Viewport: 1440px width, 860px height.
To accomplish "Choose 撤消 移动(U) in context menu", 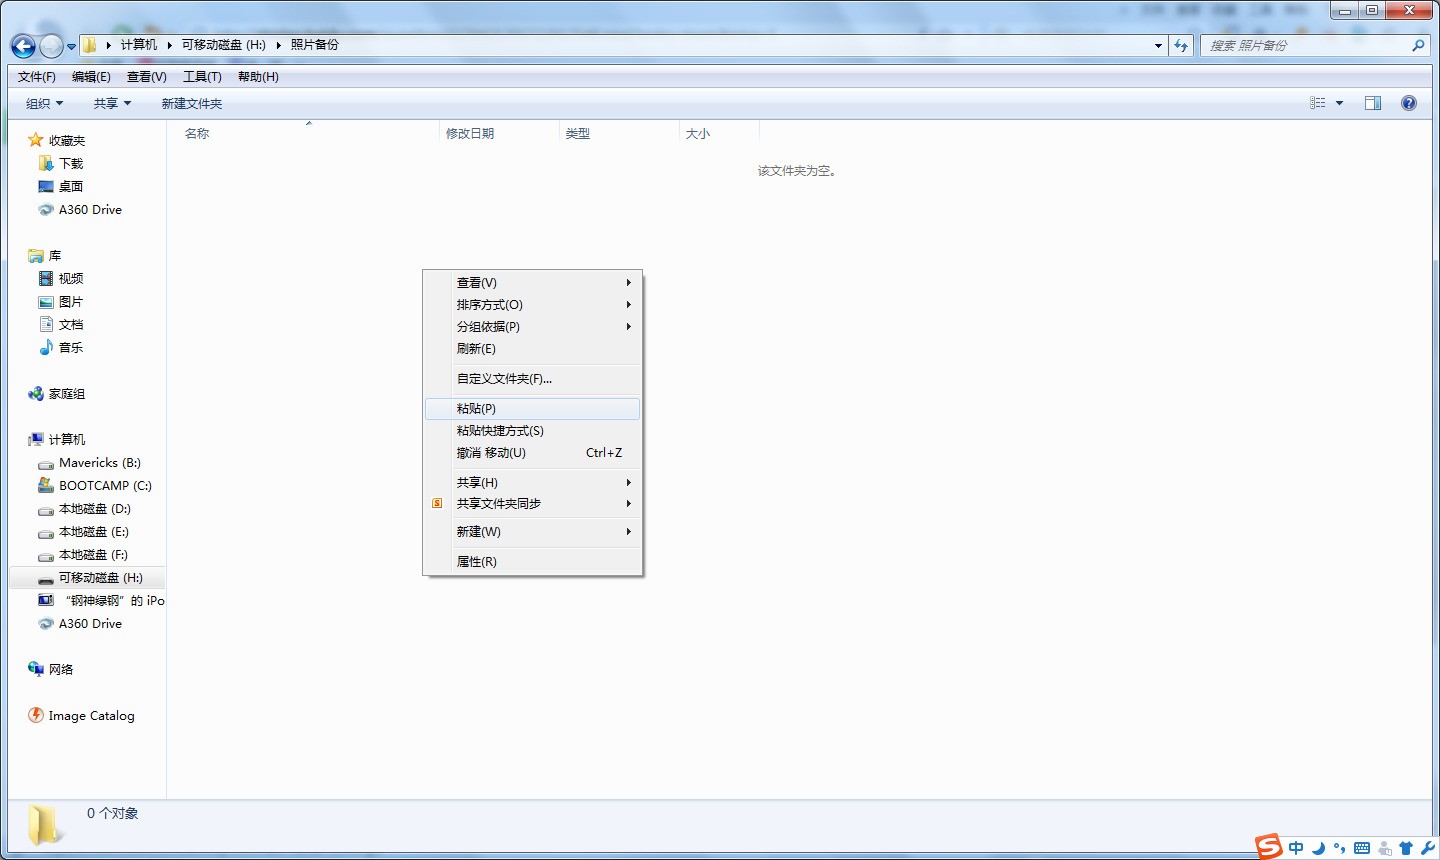I will coord(533,453).
